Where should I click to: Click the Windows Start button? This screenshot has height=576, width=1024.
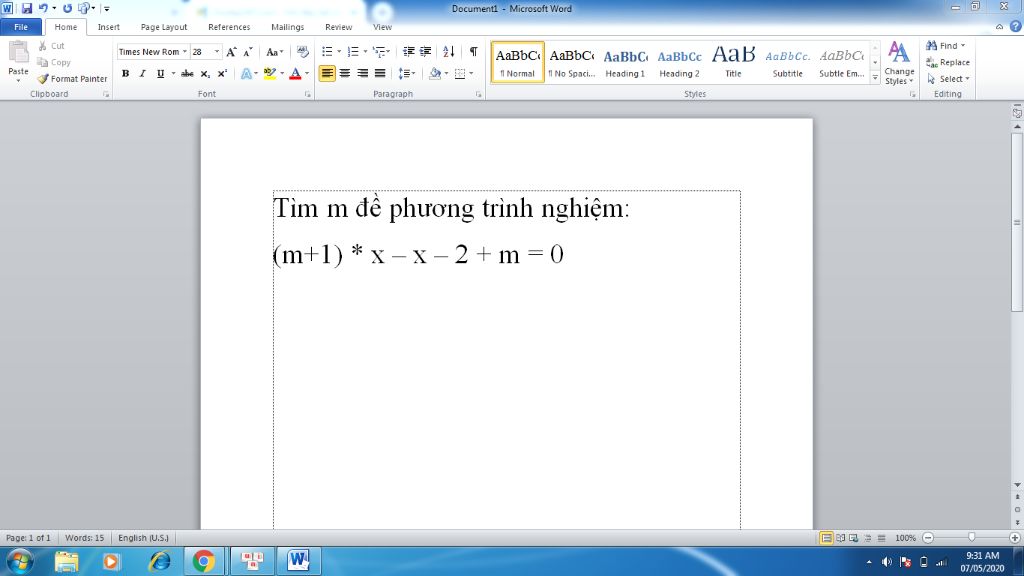click(x=19, y=561)
